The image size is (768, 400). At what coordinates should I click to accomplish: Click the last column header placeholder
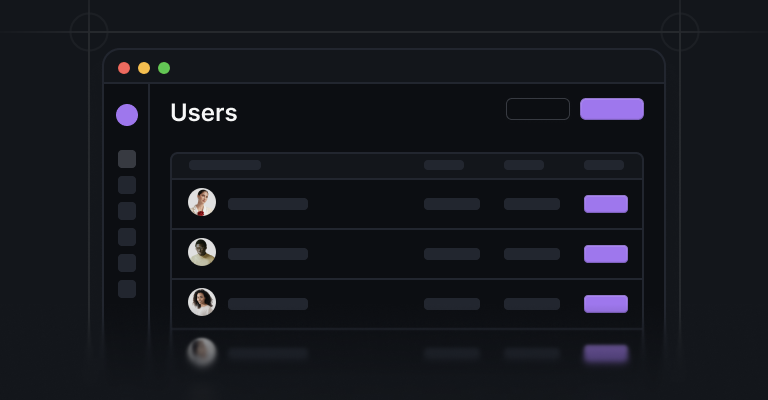point(604,165)
